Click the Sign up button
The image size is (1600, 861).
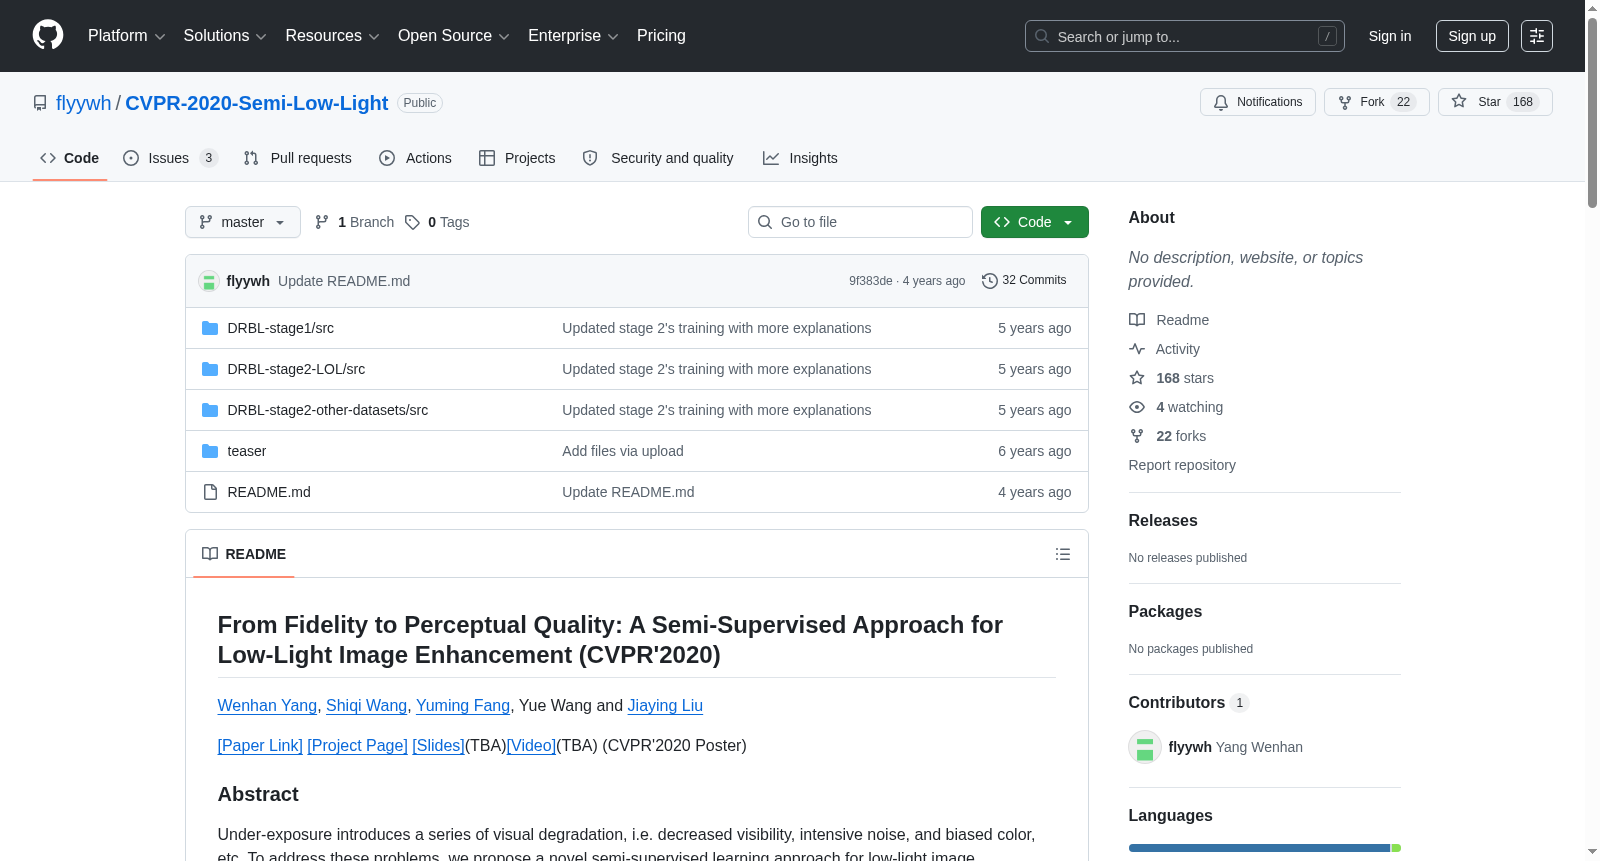1472,36
